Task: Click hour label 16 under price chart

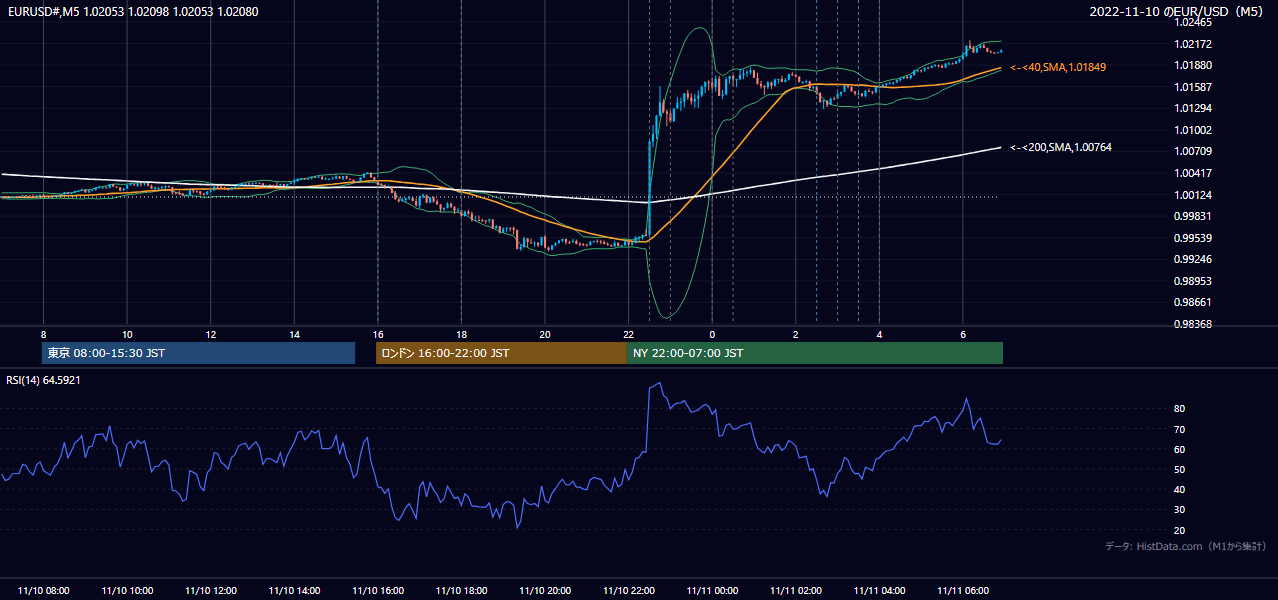Action: 378,334
